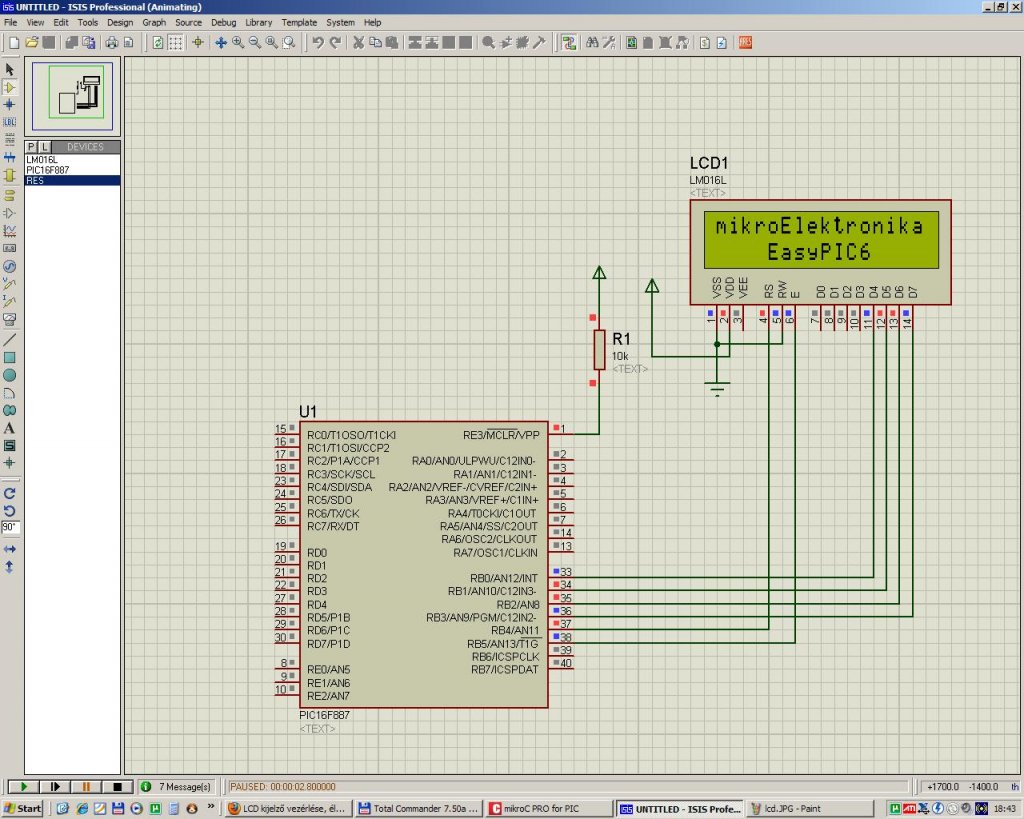This screenshot has height=819, width=1024.
Task: Click the Print toolbar icon
Action: [x=112, y=42]
